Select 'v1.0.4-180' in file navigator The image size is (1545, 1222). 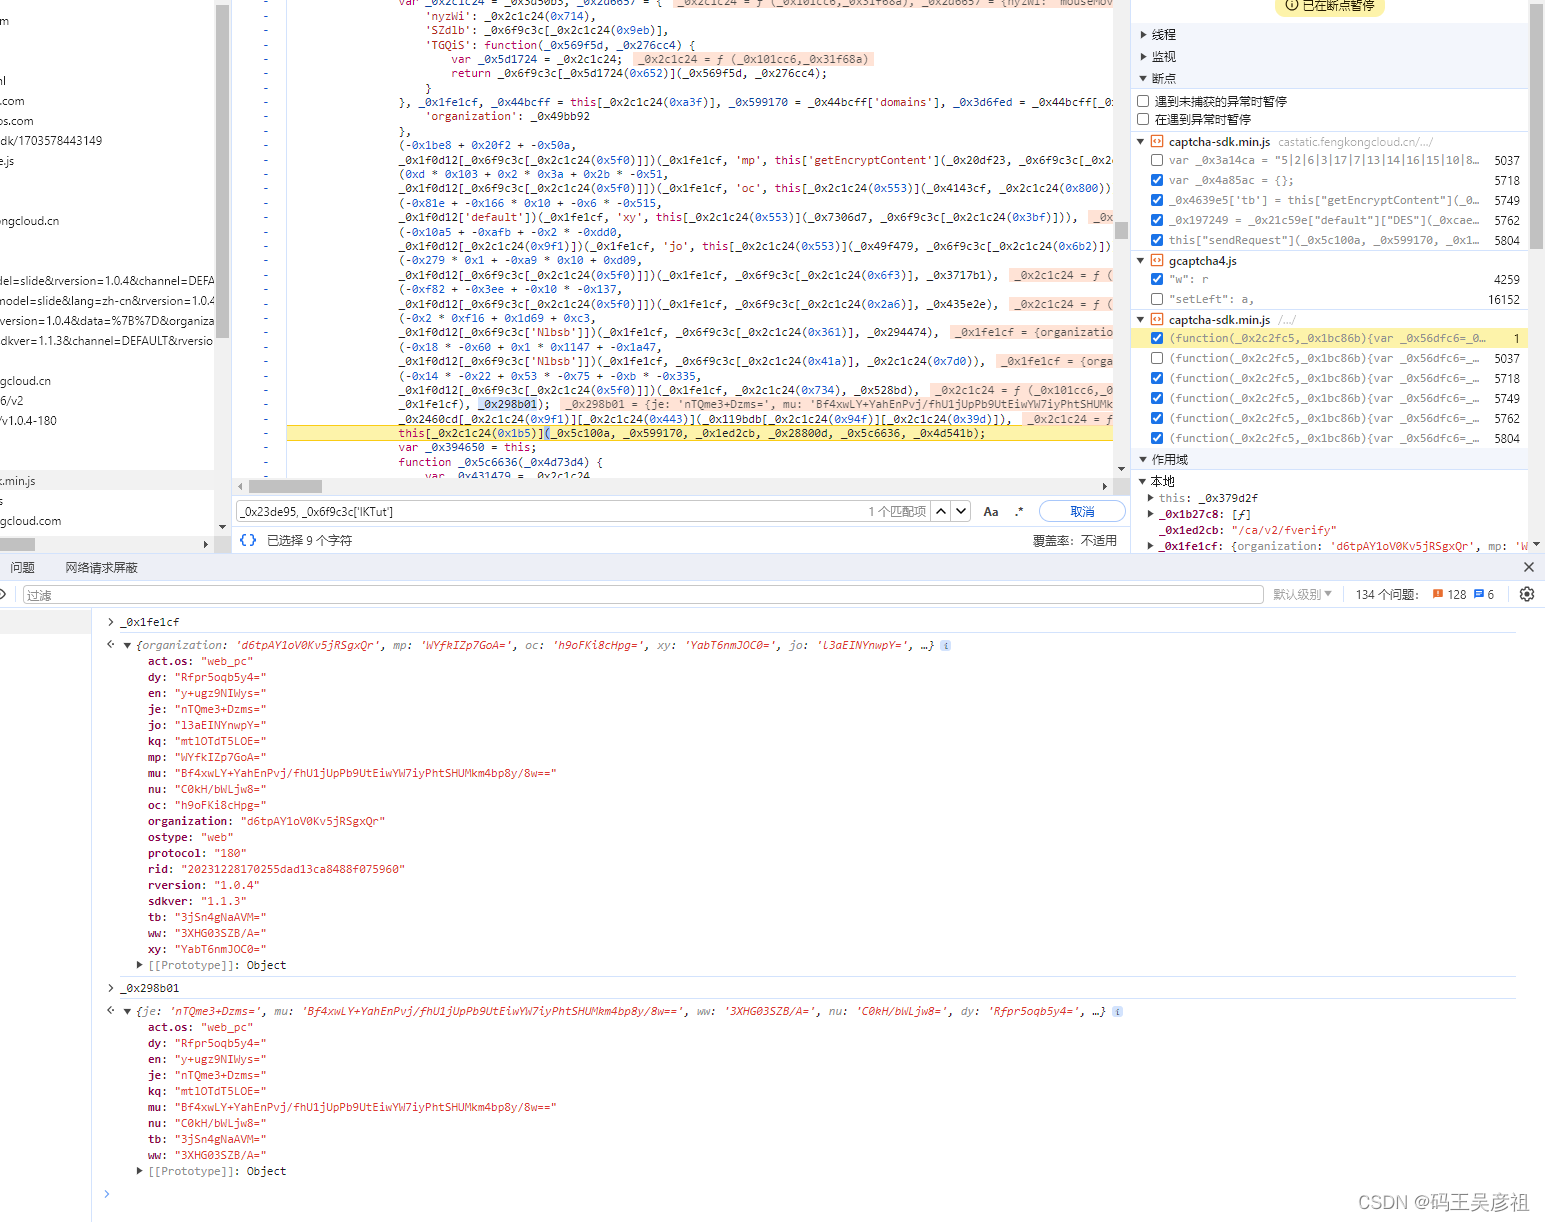[x=28, y=421]
